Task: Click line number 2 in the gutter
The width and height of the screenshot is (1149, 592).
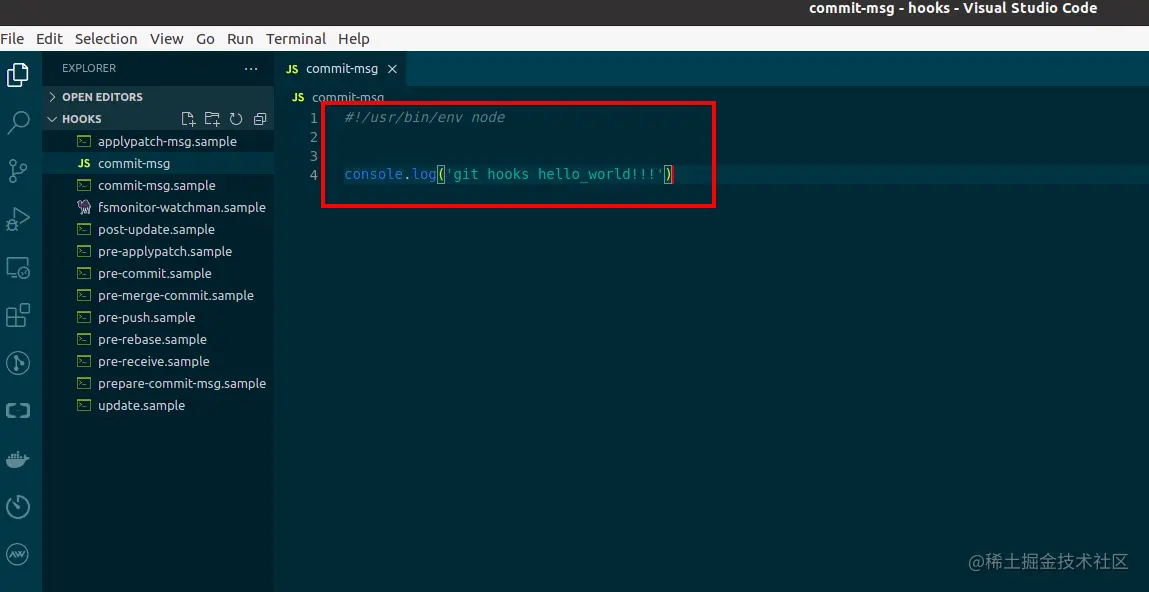Action: point(314,137)
